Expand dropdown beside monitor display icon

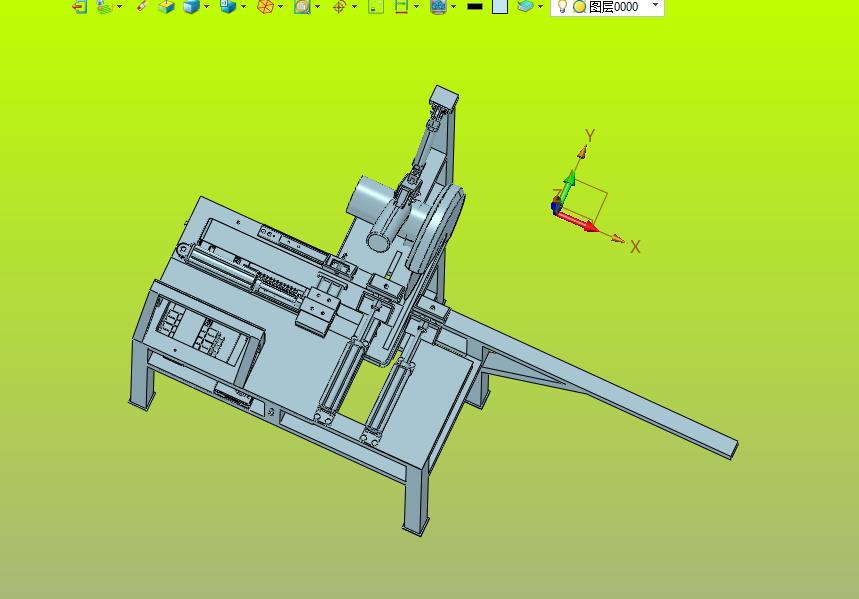pos(454,7)
